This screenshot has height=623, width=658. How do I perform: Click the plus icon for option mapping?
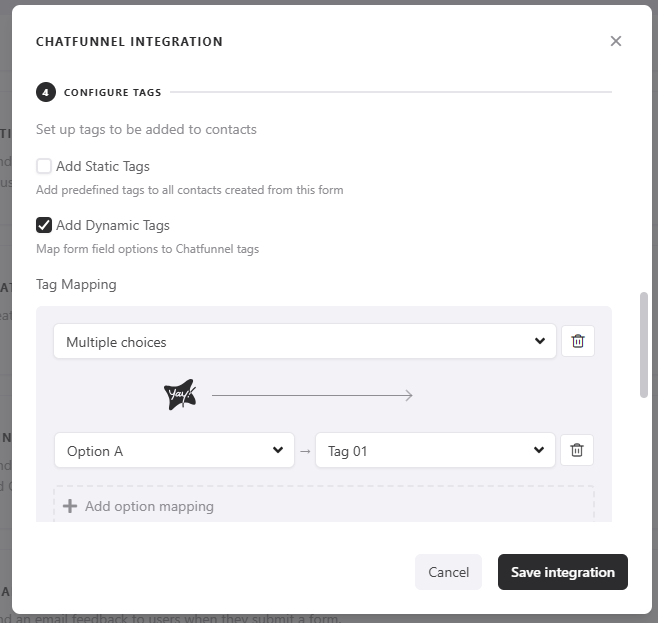coord(70,506)
